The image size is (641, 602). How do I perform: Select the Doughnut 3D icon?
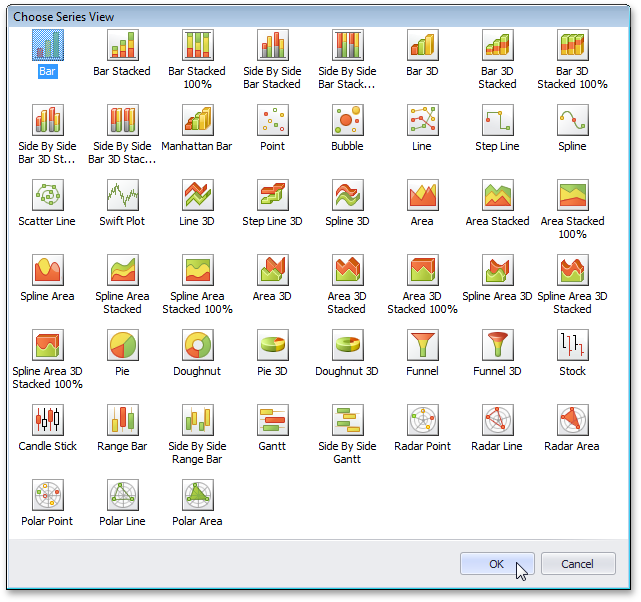(347, 345)
